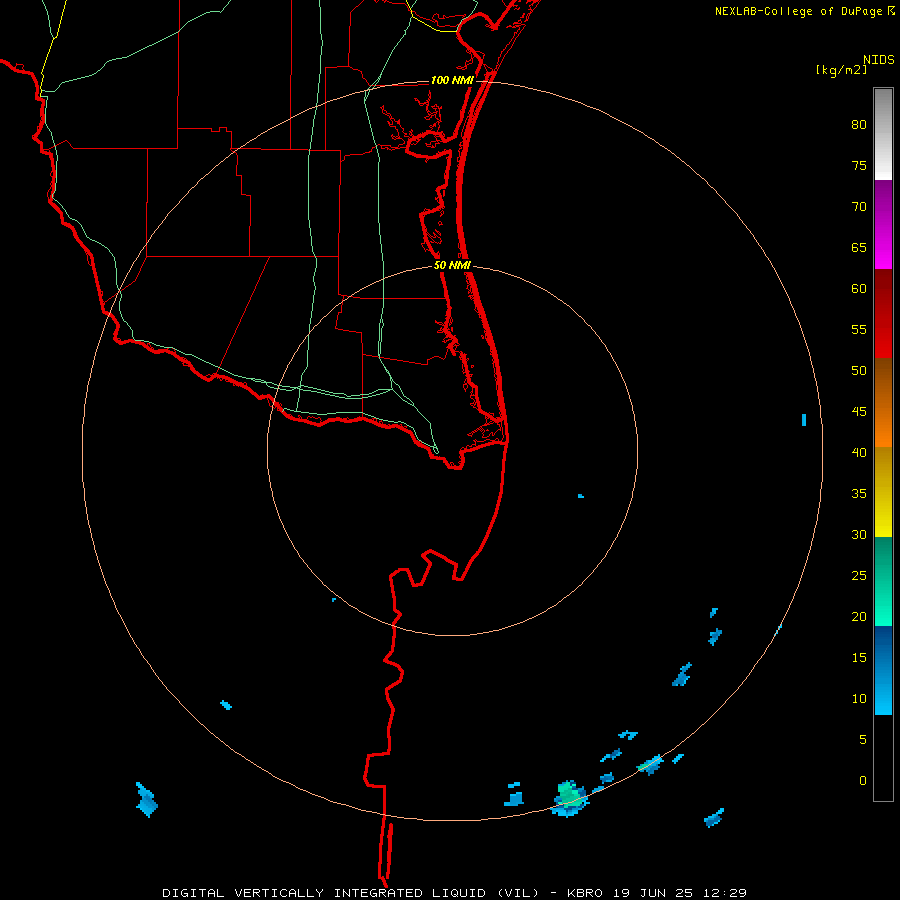Click the NIDS product label
This screenshot has width=900, height=900.
coord(878,59)
